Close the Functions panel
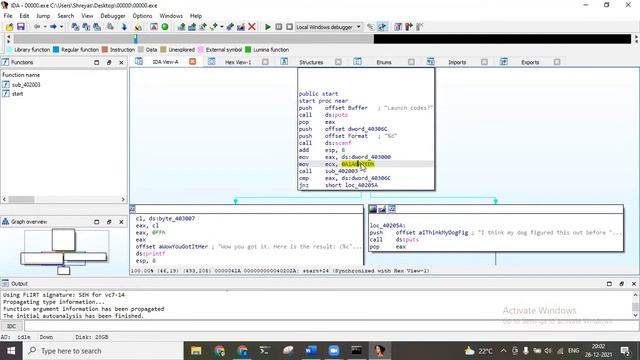The width and height of the screenshot is (640, 360). pos(121,62)
